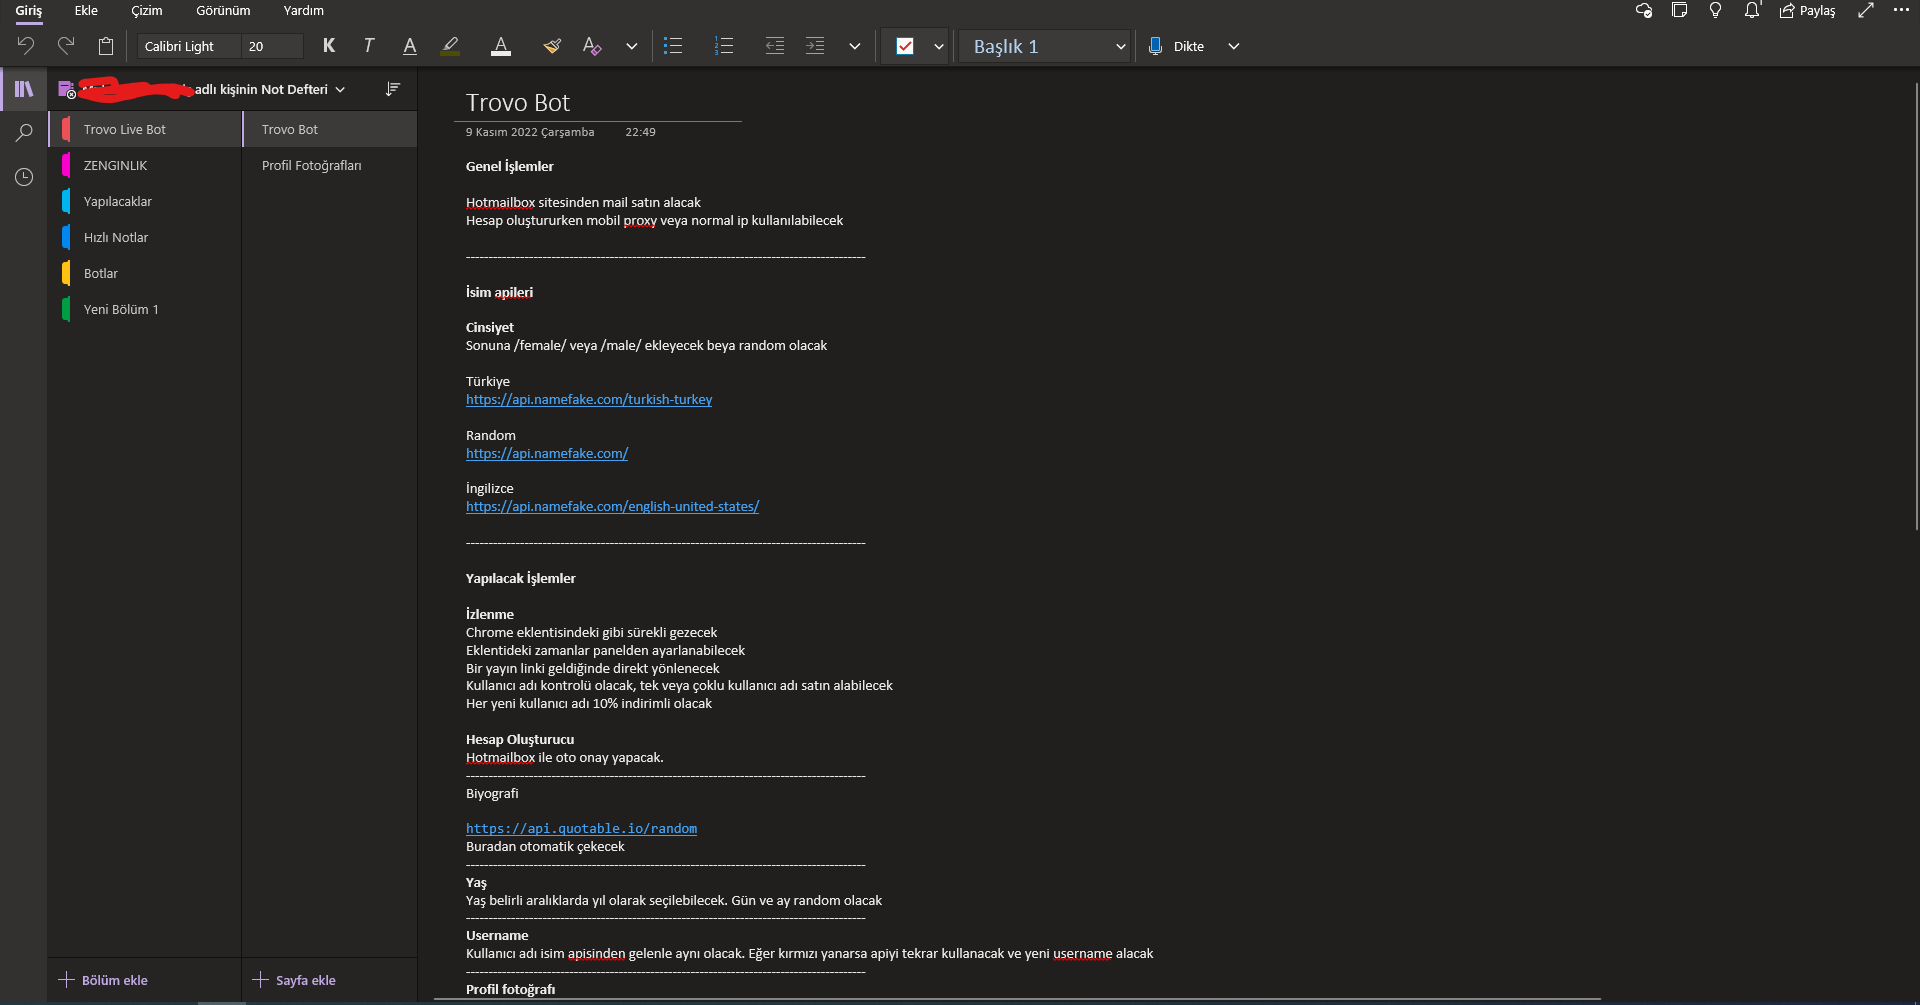
Task: Open the Hızlı Notlar section
Action: click(x=146, y=237)
